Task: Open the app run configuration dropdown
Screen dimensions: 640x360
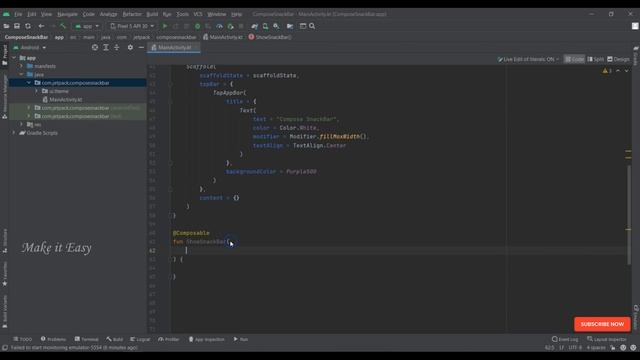Action: point(87,26)
